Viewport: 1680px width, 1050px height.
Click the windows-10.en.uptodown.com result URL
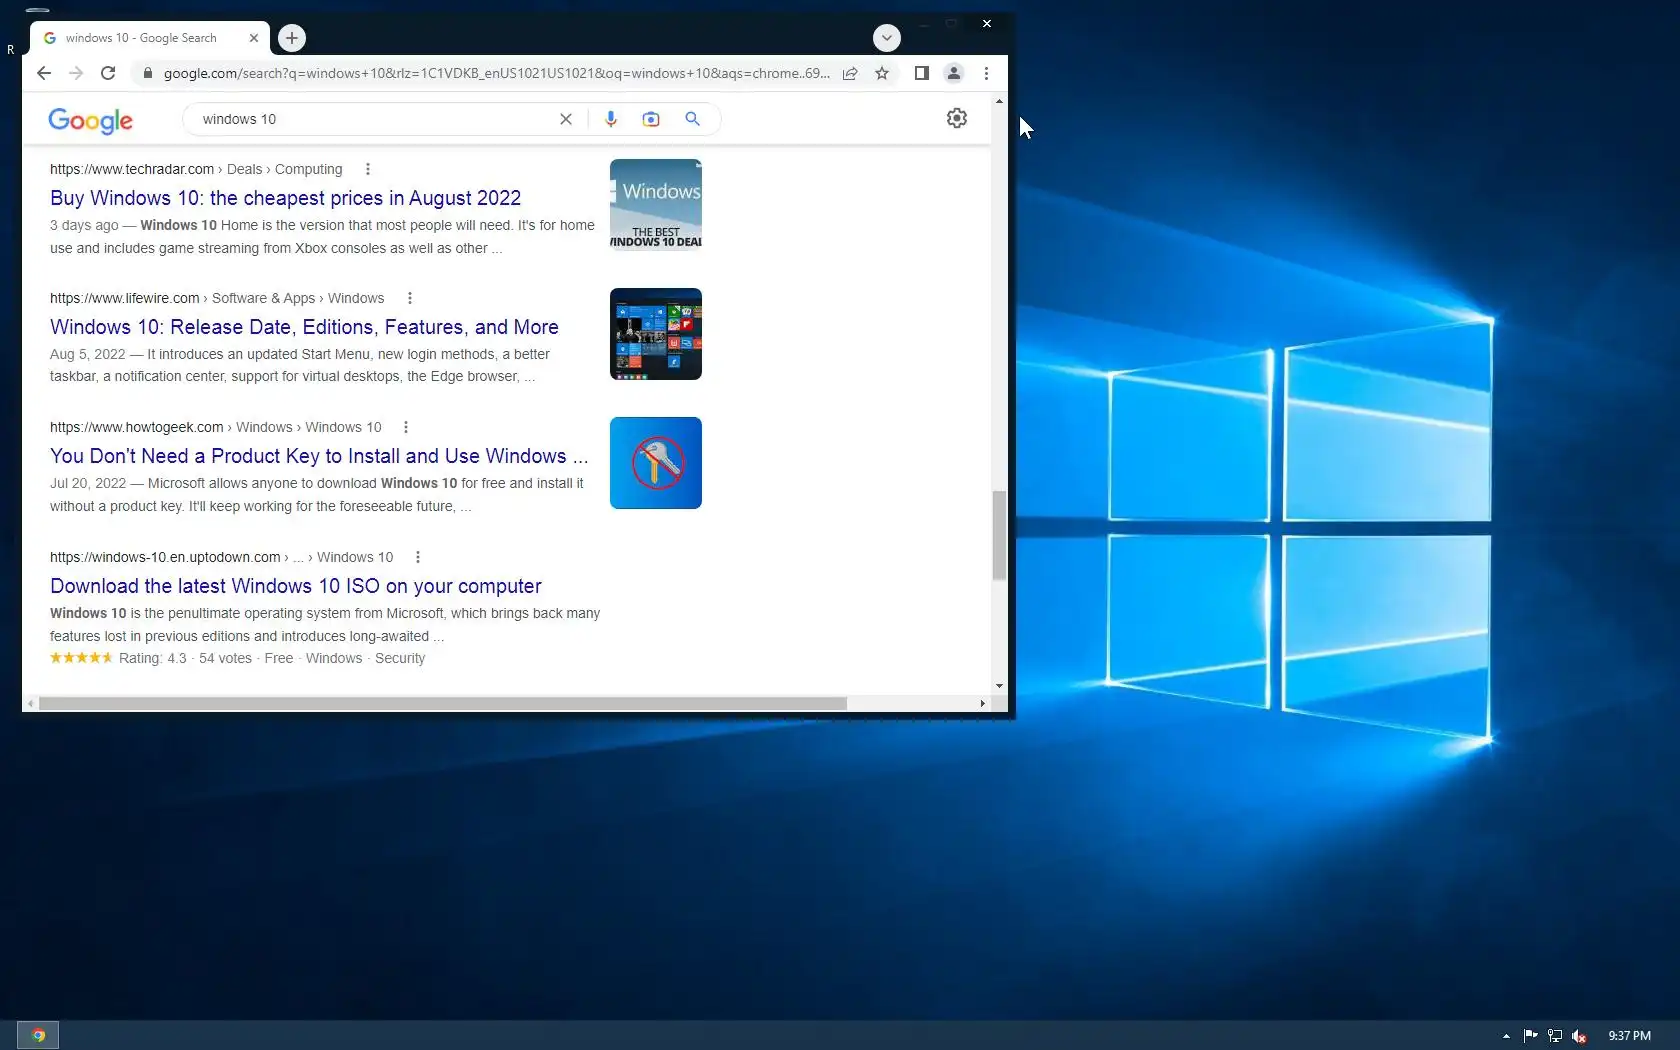(x=165, y=557)
